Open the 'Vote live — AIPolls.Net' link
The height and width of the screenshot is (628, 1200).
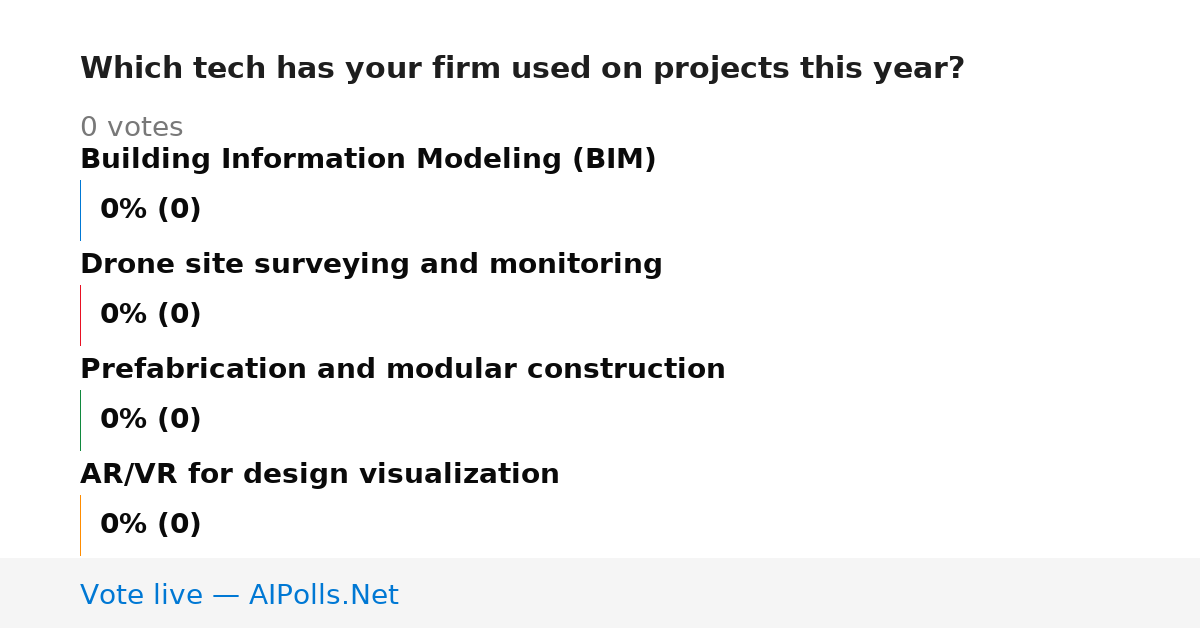(x=239, y=596)
